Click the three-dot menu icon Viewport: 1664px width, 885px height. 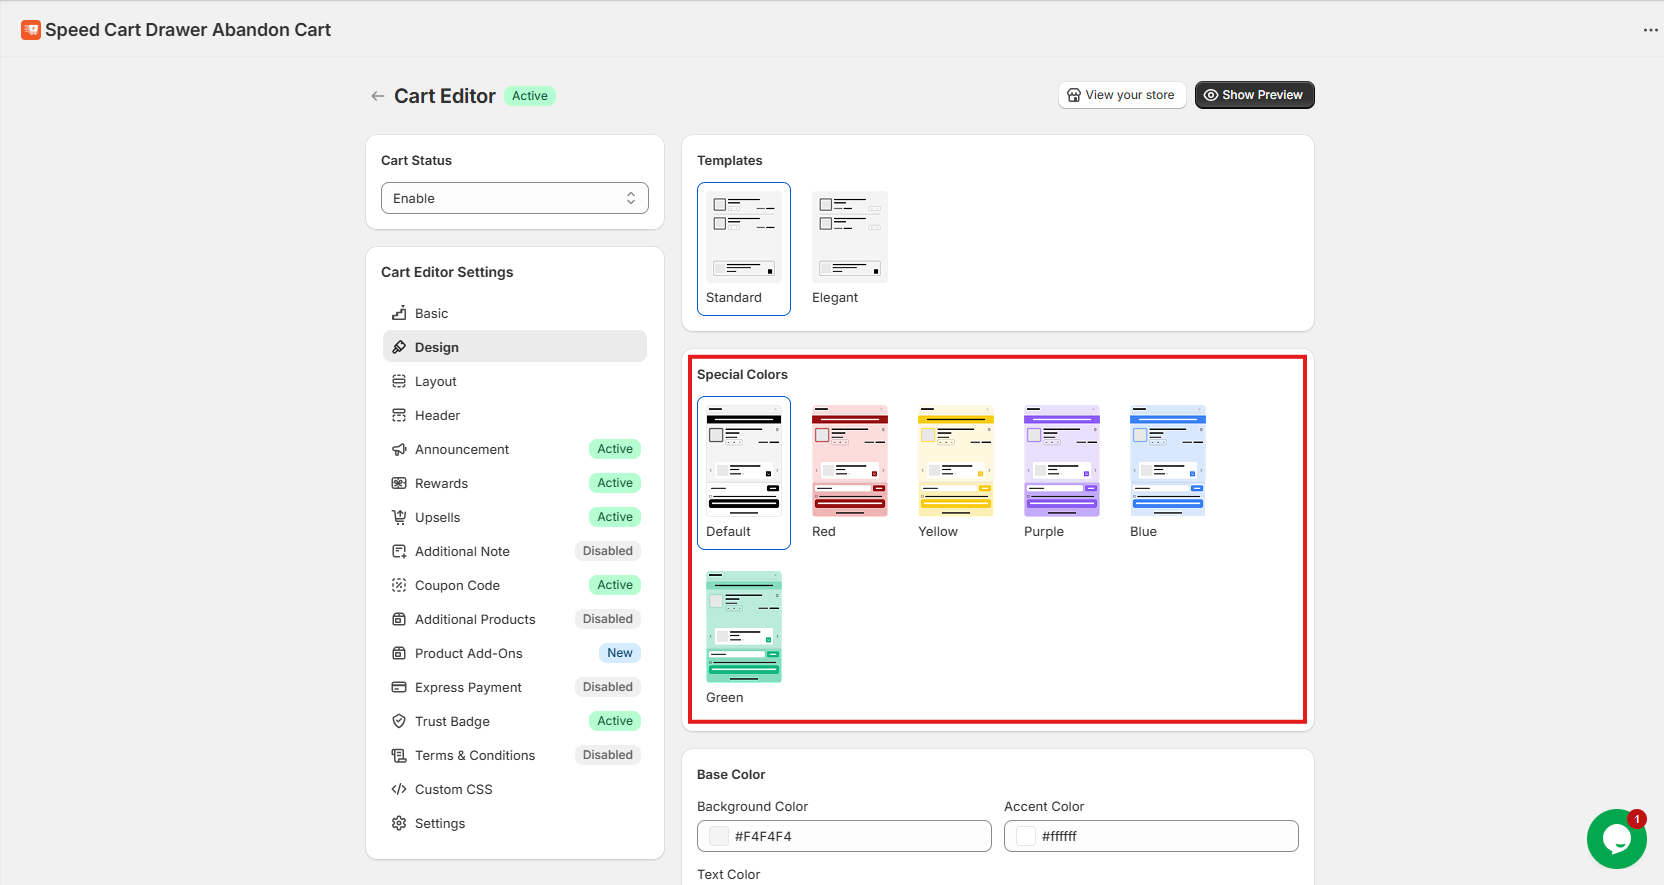pyautogui.click(x=1650, y=30)
